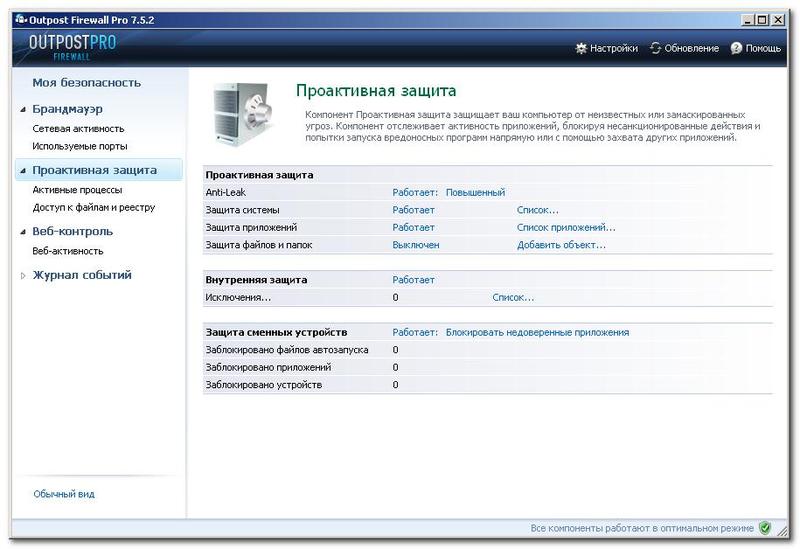The height and width of the screenshot is (549, 800).
Task: Click the Защита сменных устройств heading
Action: pyautogui.click(x=276, y=333)
